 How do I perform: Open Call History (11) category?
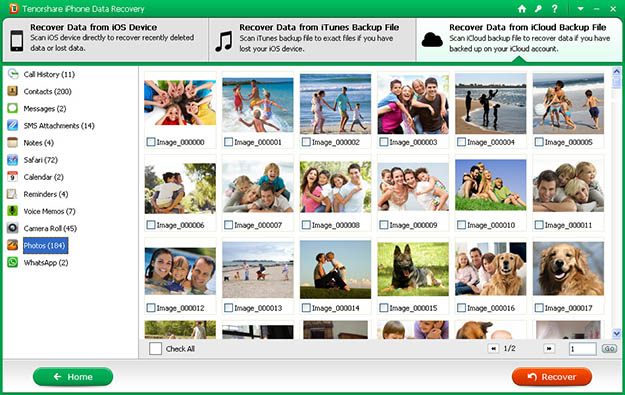click(x=49, y=74)
